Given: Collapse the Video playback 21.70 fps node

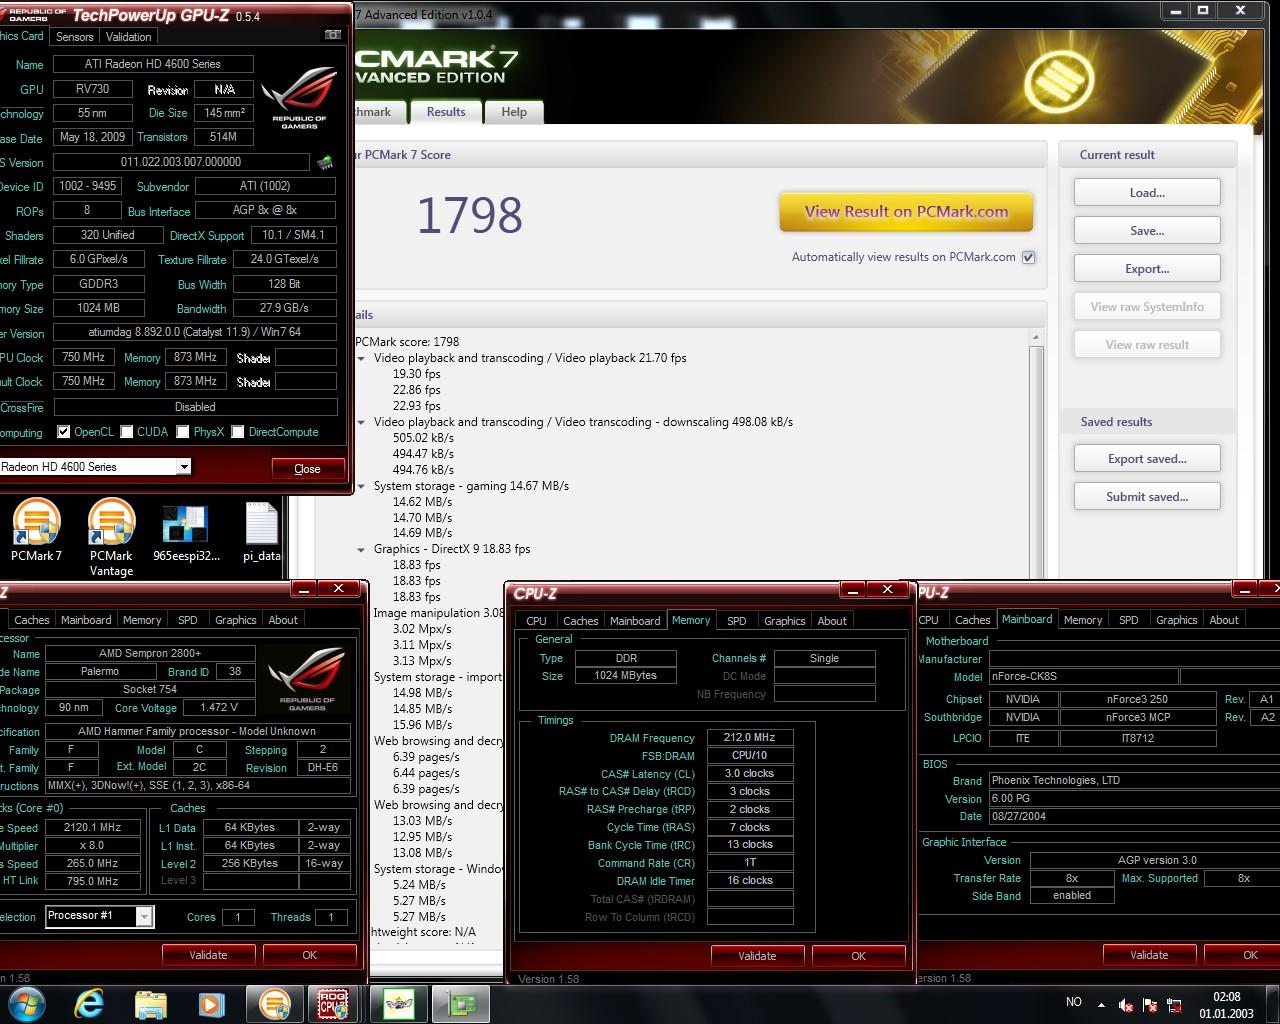Looking at the screenshot, I should [362, 358].
